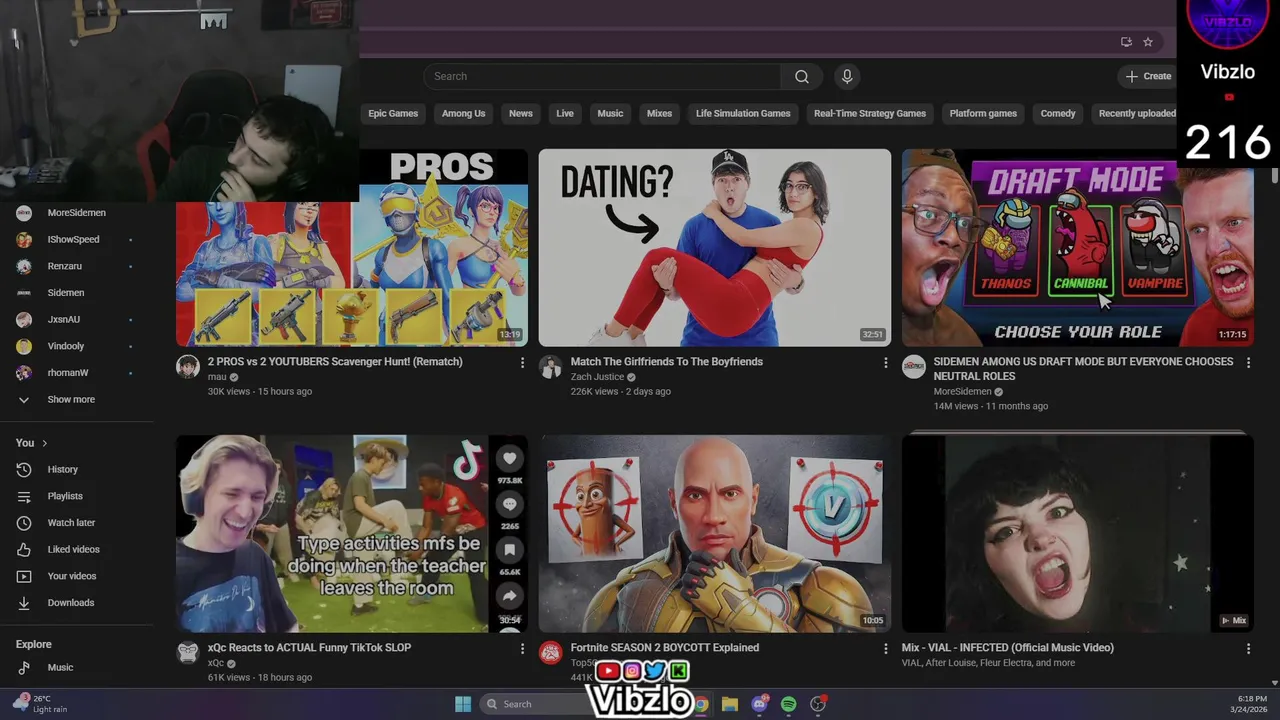Bookmark this page with the star icon

(x=1148, y=42)
